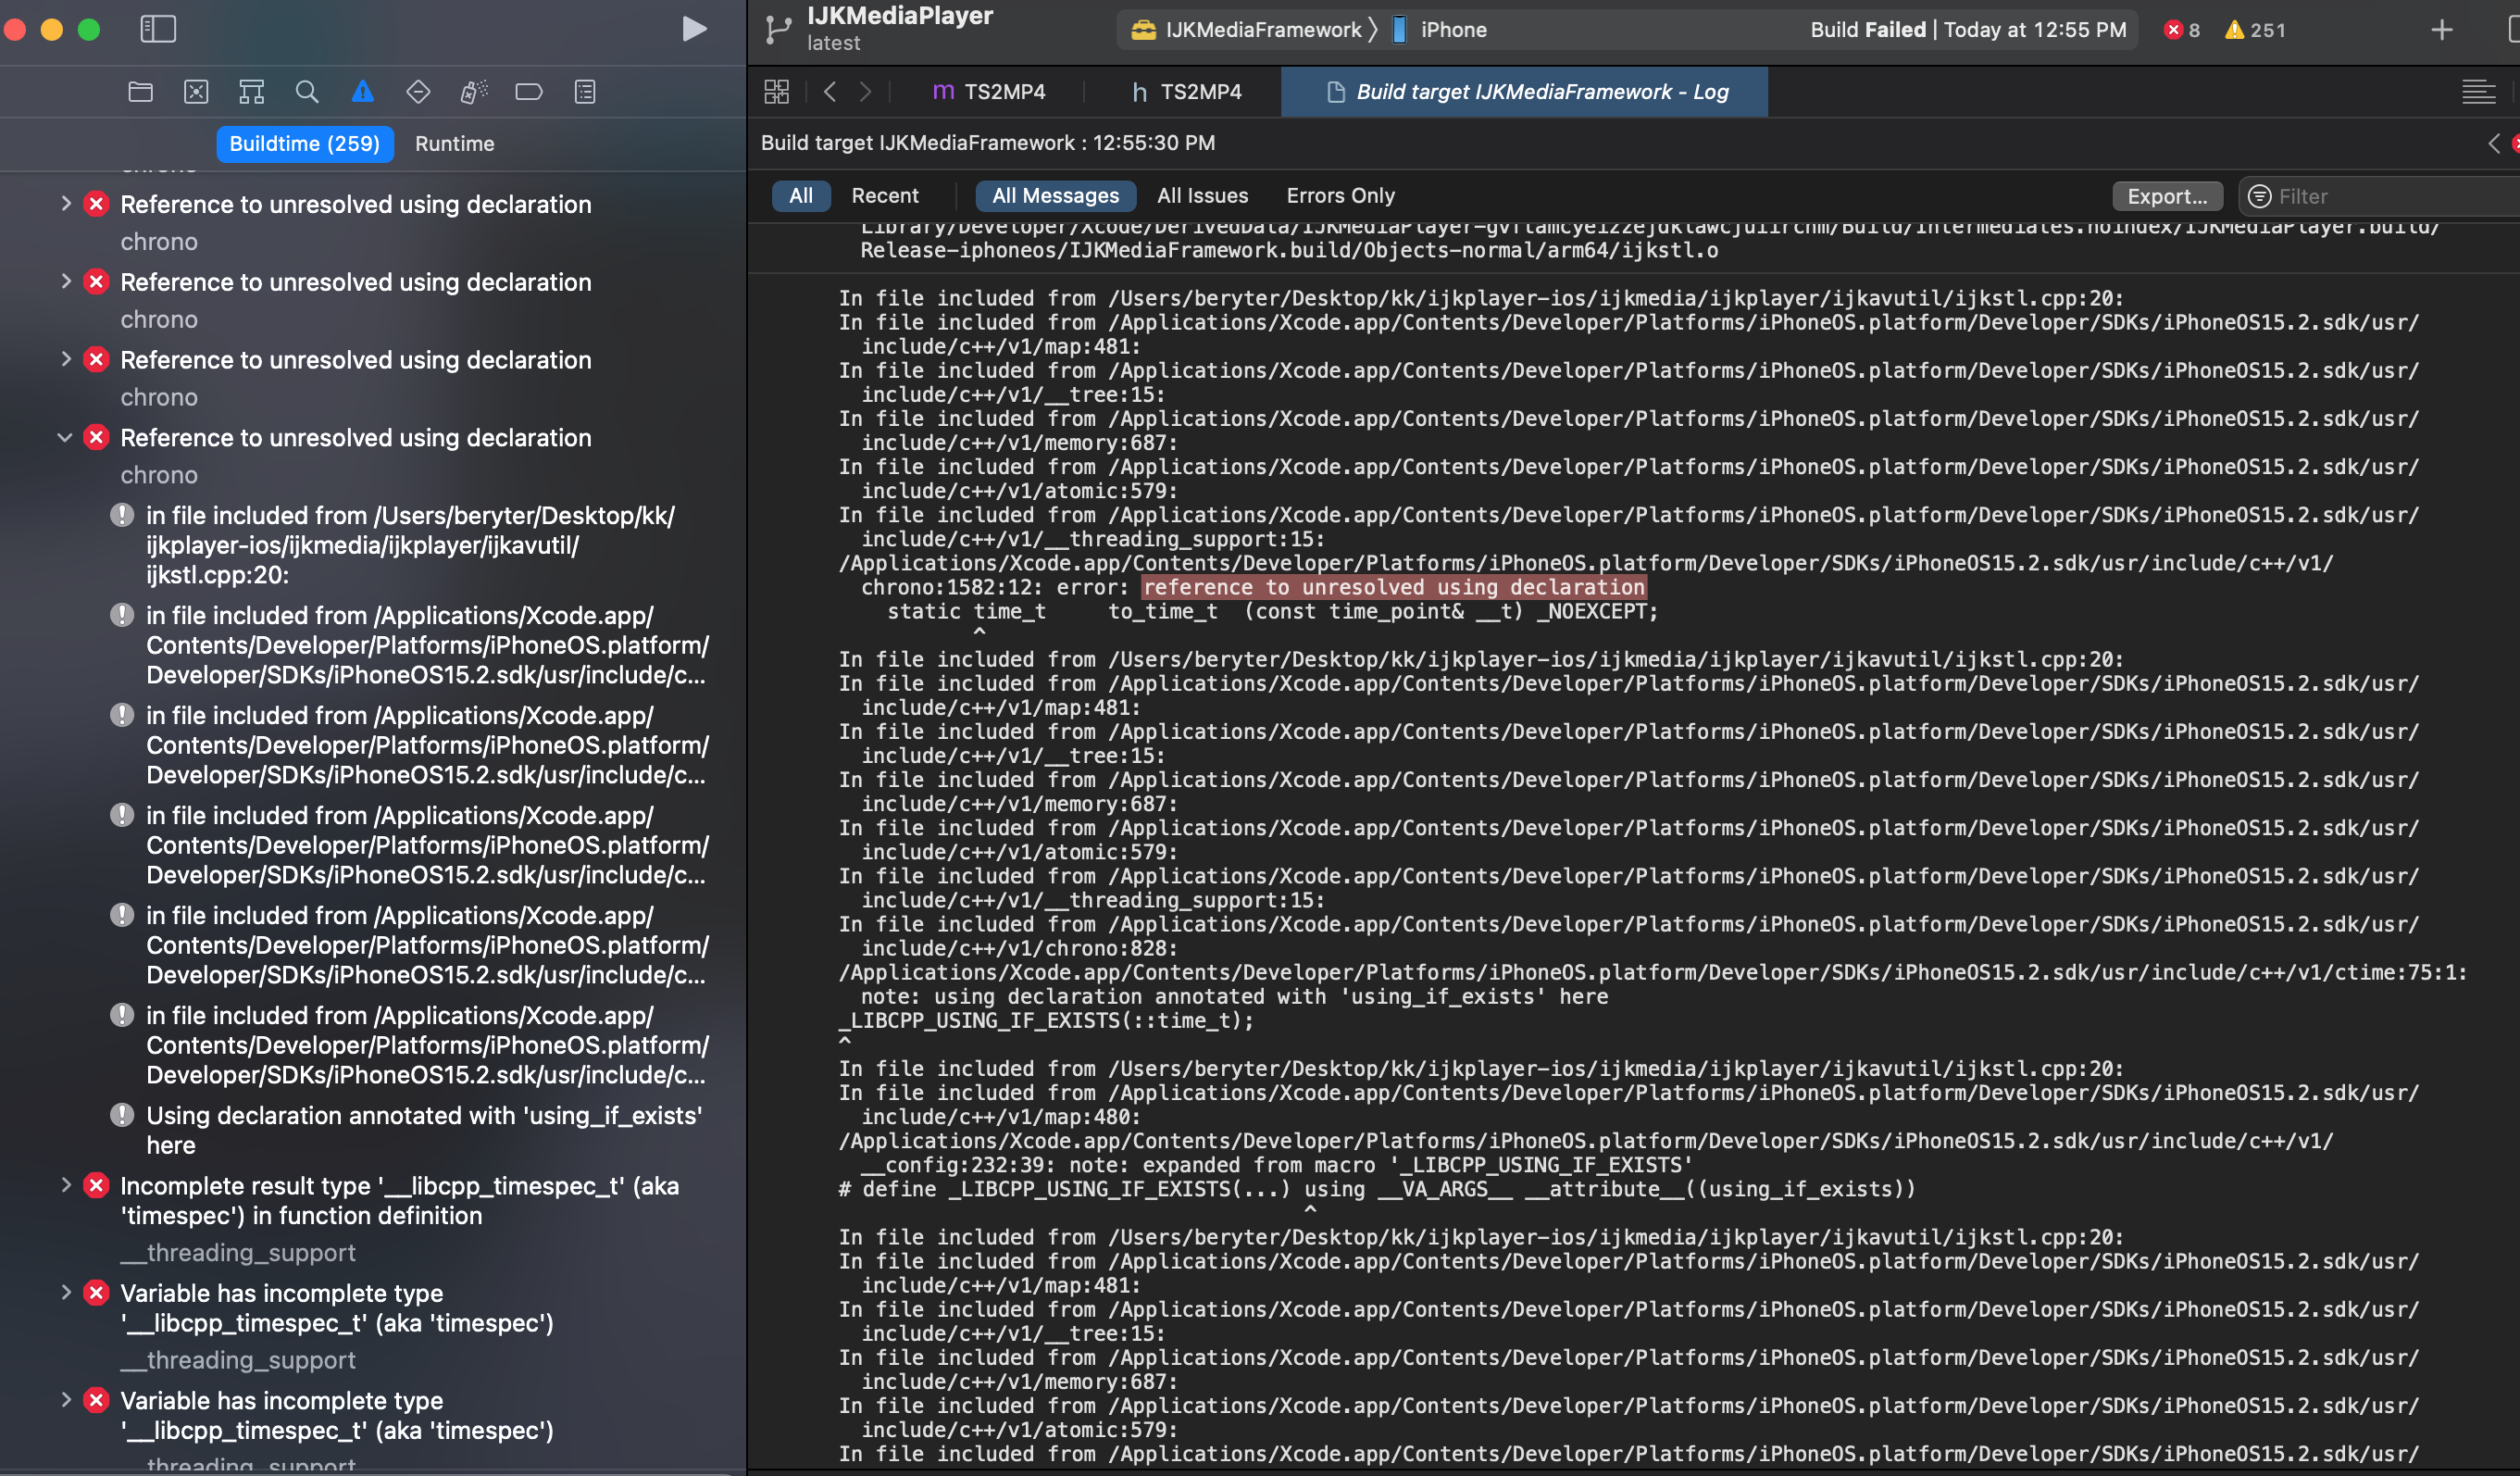Expand the Incomplete result type error
Screen dimensions: 2520x1476
pyautogui.click(x=66, y=1185)
